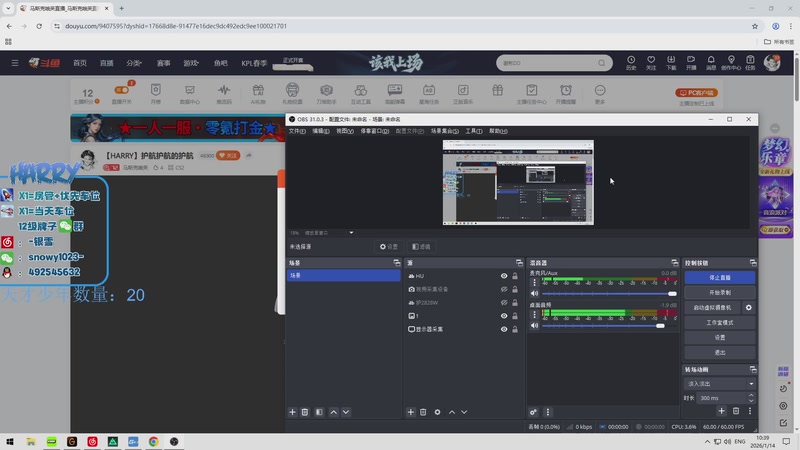Move scene up with the arrow icon
The width and height of the screenshot is (800, 450).
click(333, 412)
